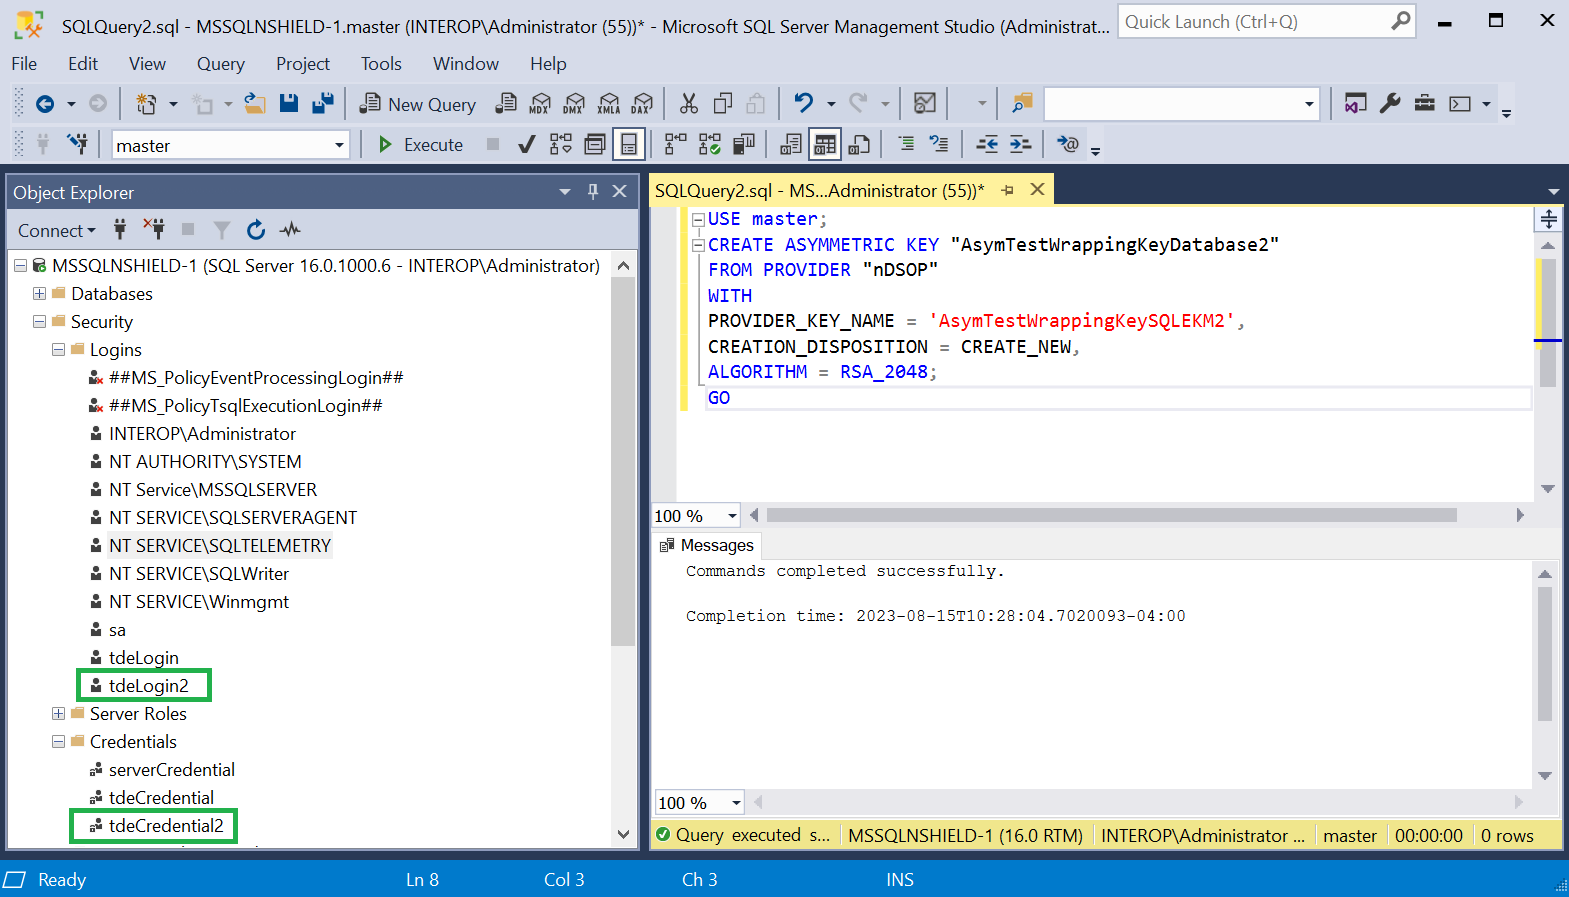1569x897 pixels.
Task: Specify values for template parameters
Action: [1068, 145]
